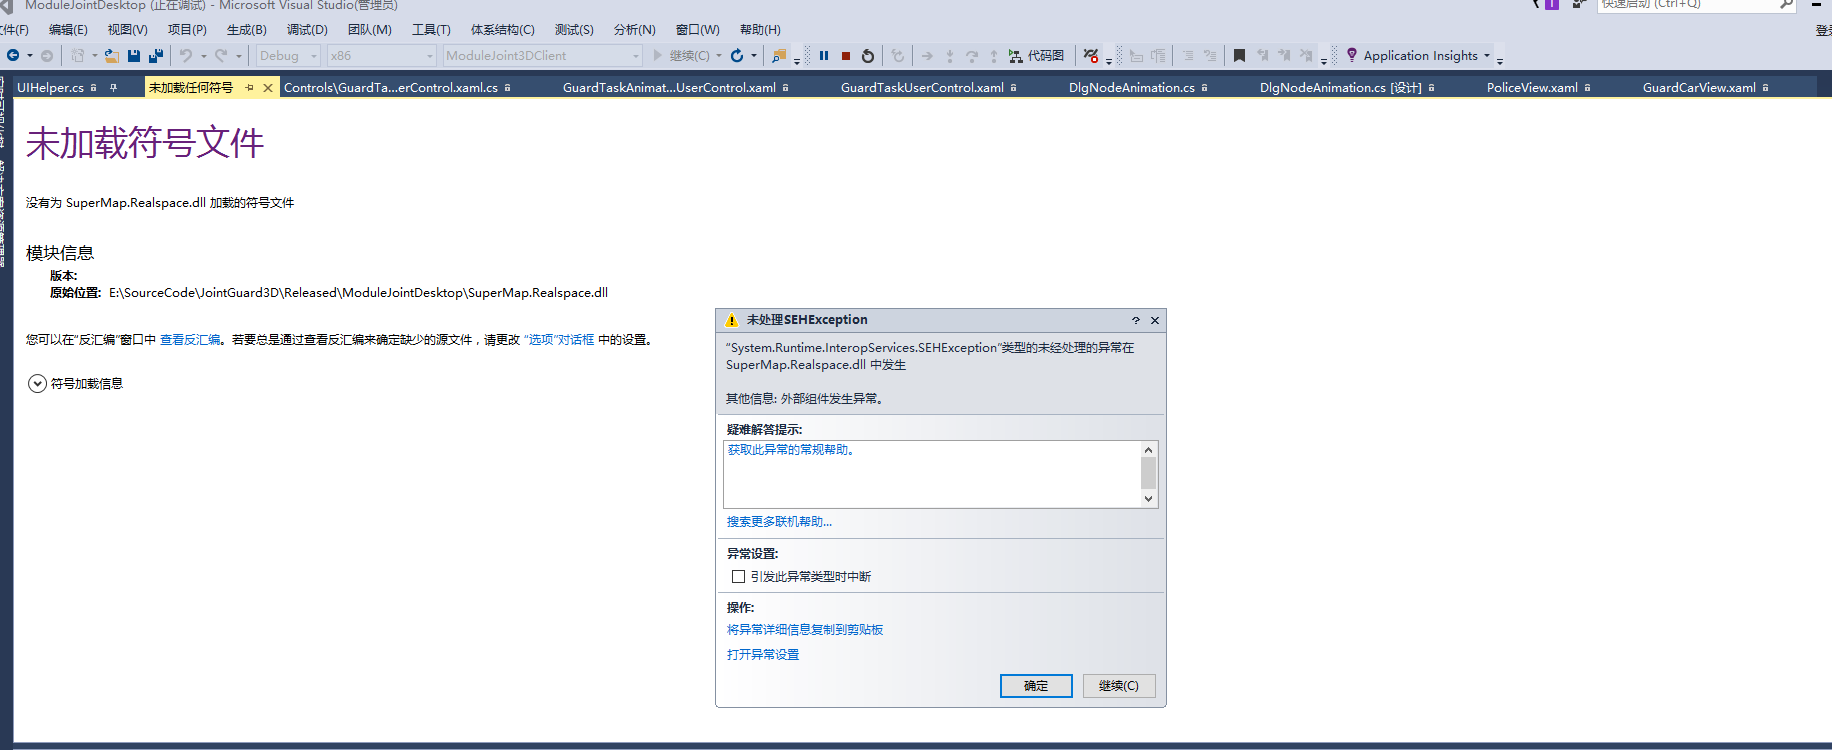Click the help question mark in SEHException dialog
The height and width of the screenshot is (750, 1832).
[1136, 320]
